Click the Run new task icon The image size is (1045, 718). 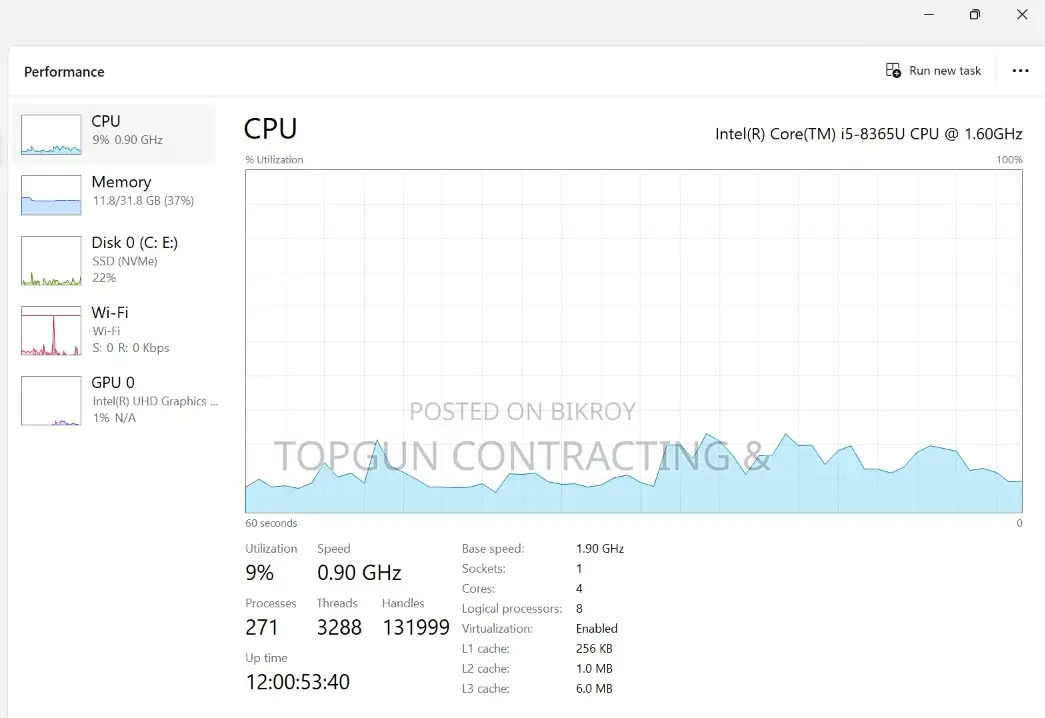click(x=893, y=70)
